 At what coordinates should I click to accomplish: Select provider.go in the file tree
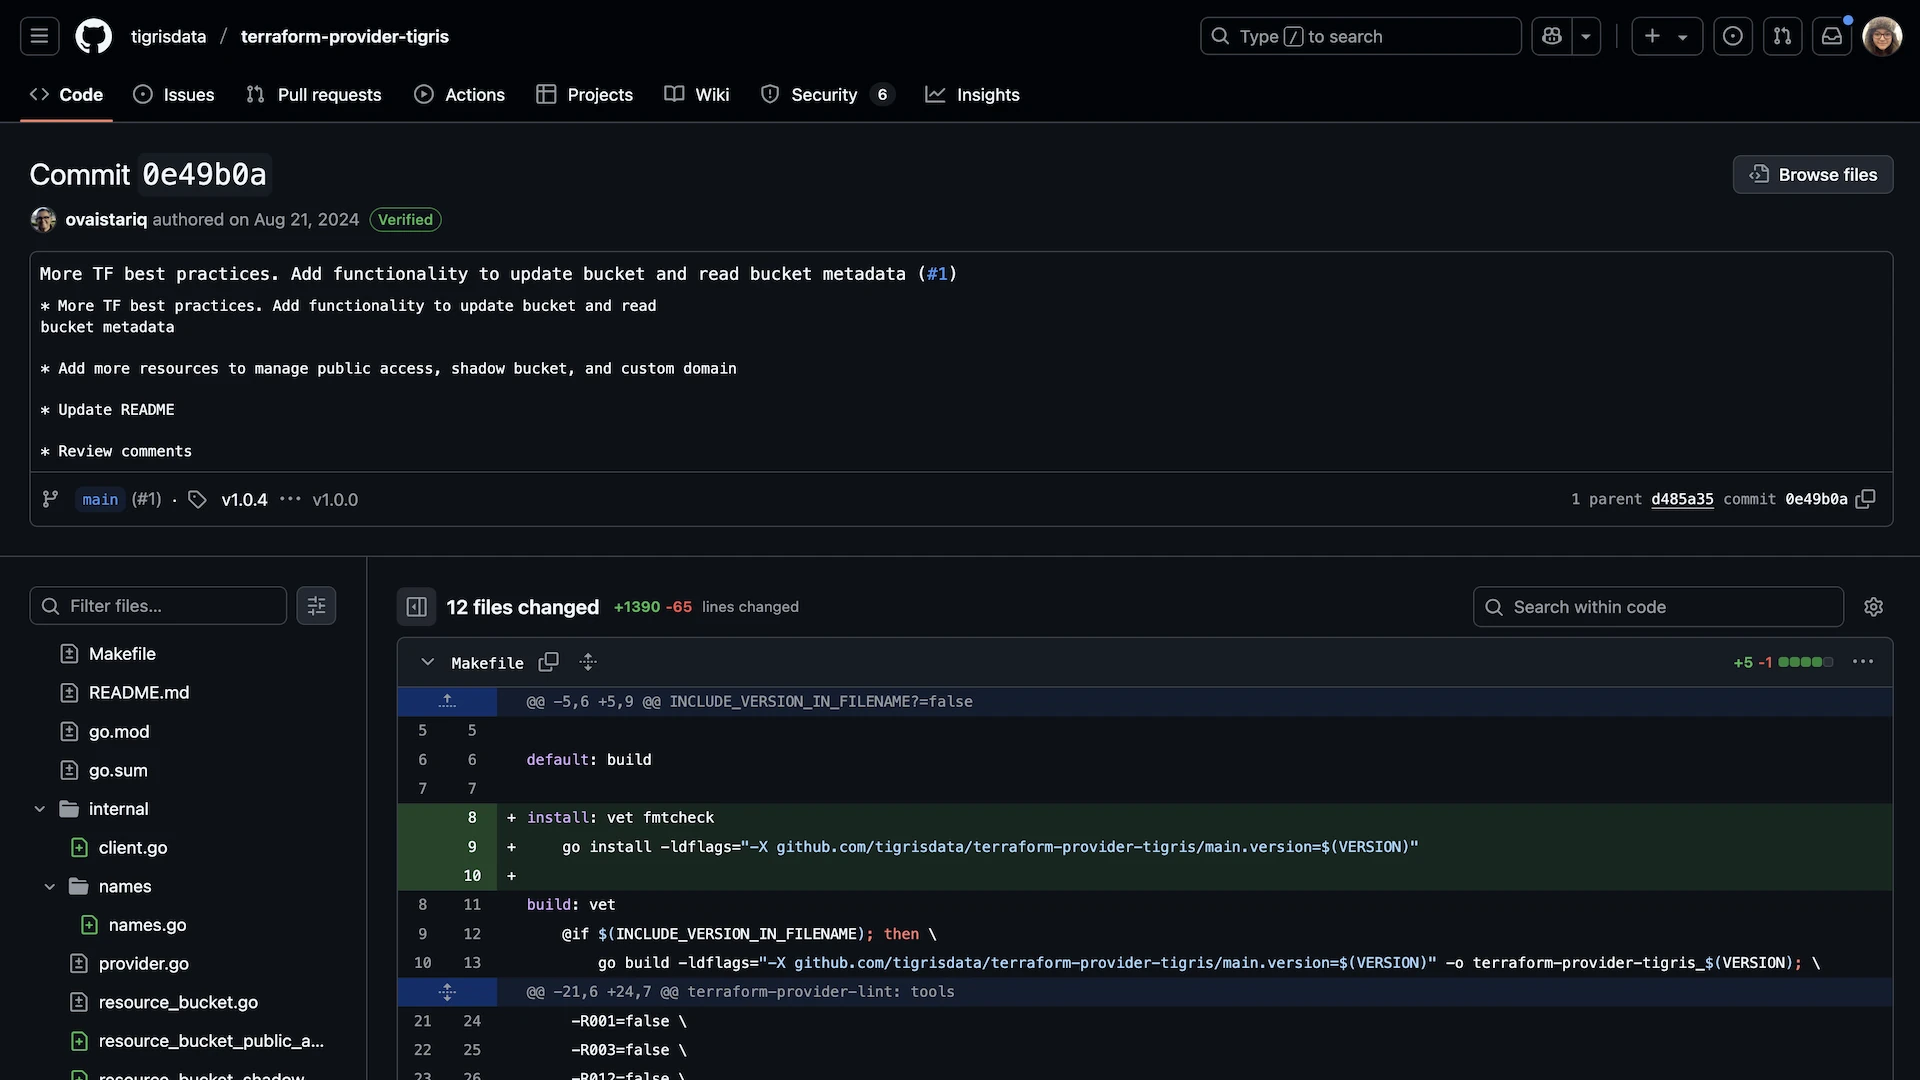click(144, 964)
